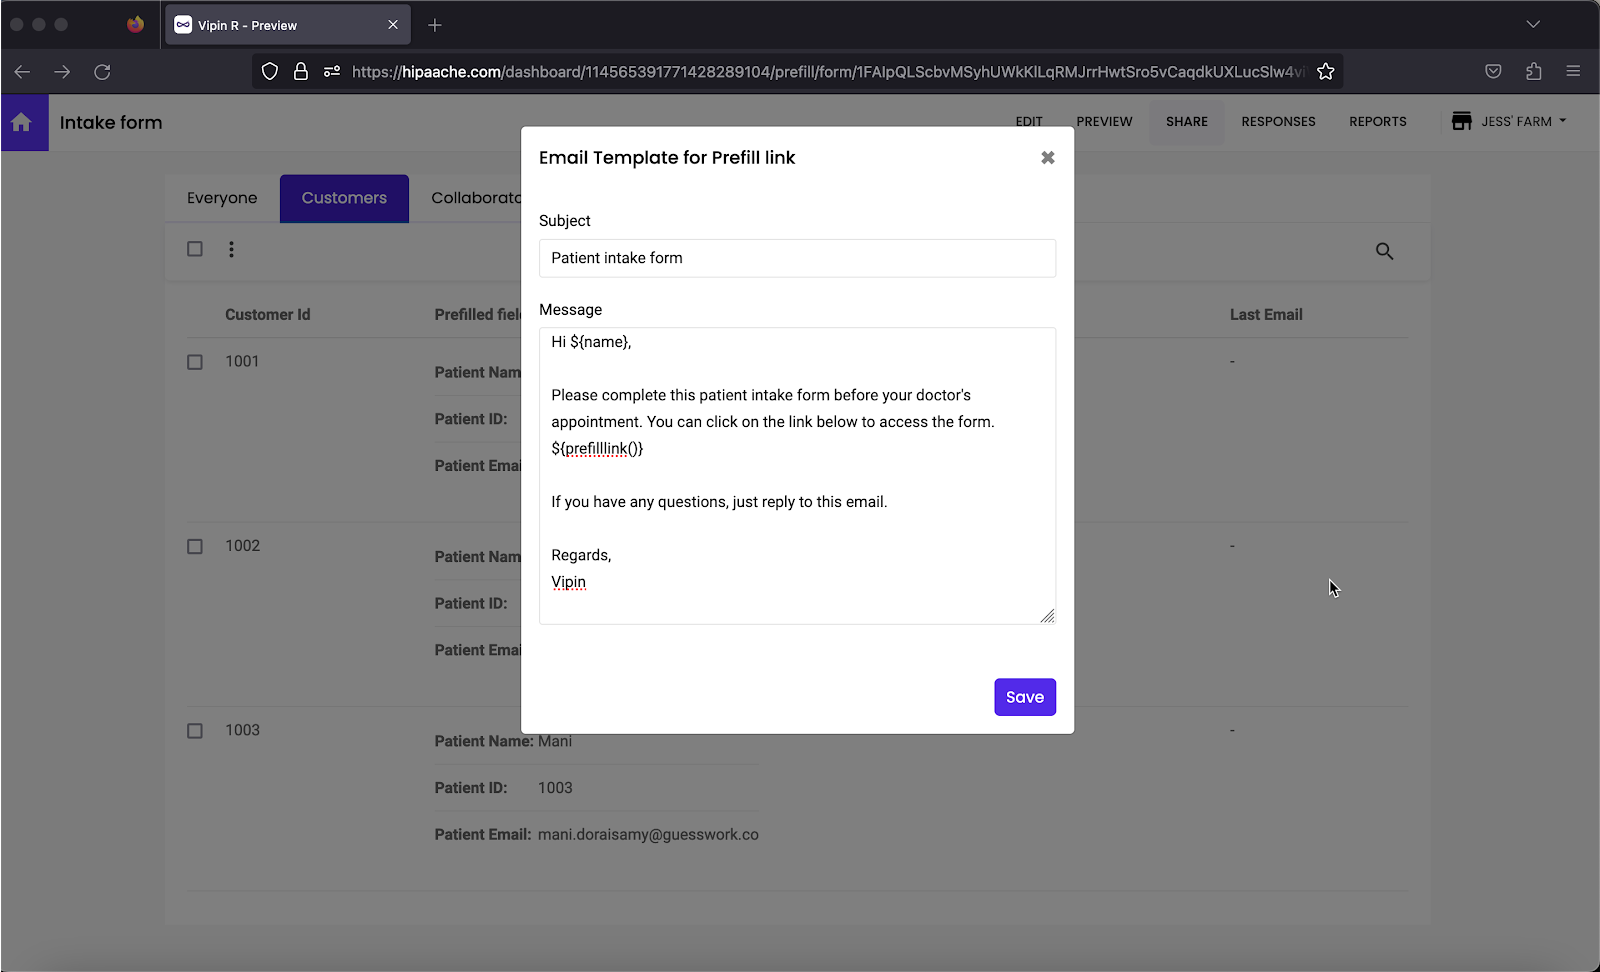Open the JESS' FARM account dropdown

pos(1508,121)
